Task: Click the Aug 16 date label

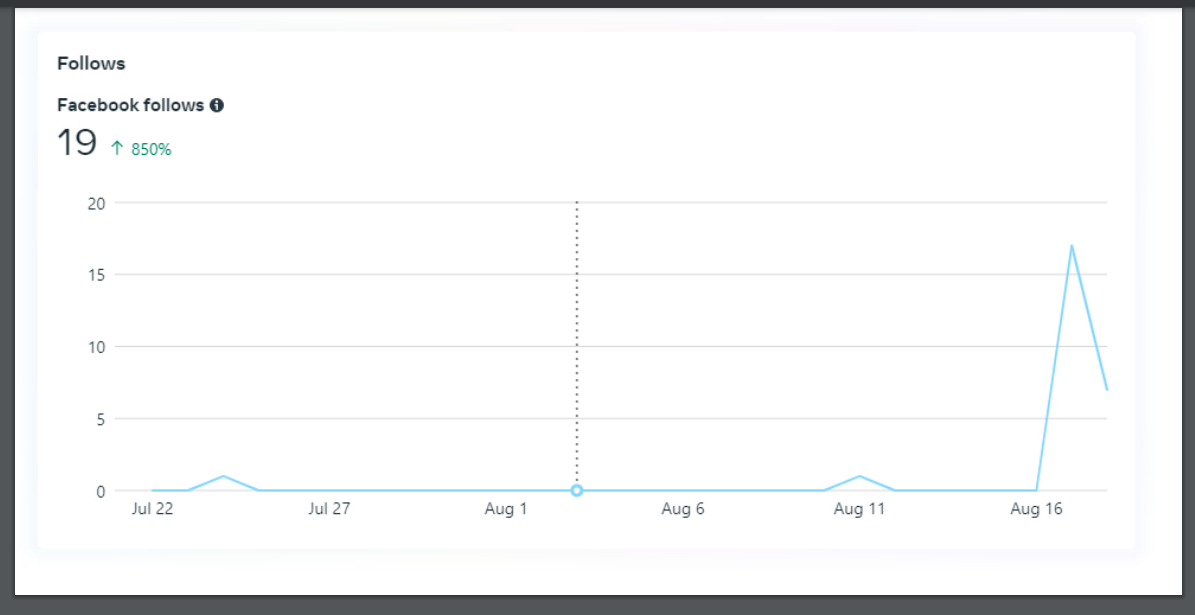Action: 1036,509
